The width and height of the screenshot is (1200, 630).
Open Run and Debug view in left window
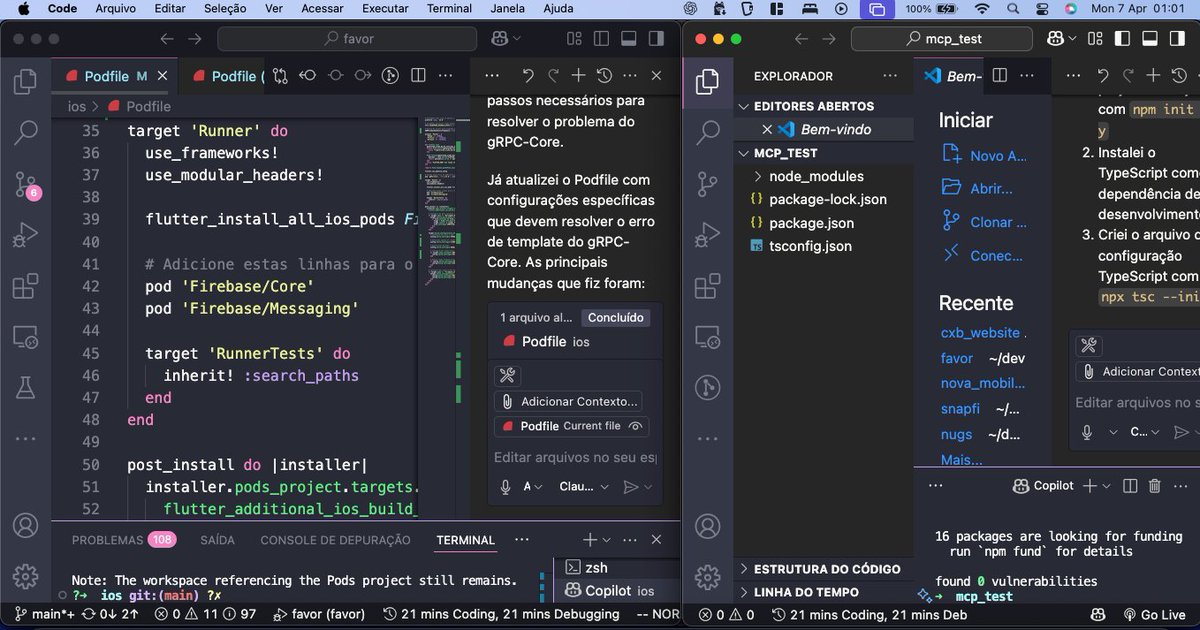(25, 236)
